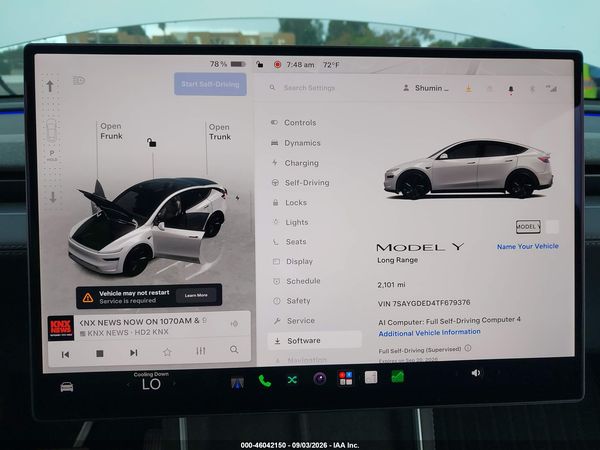Tap the headlights indicator icon

pyautogui.click(x=78, y=80)
